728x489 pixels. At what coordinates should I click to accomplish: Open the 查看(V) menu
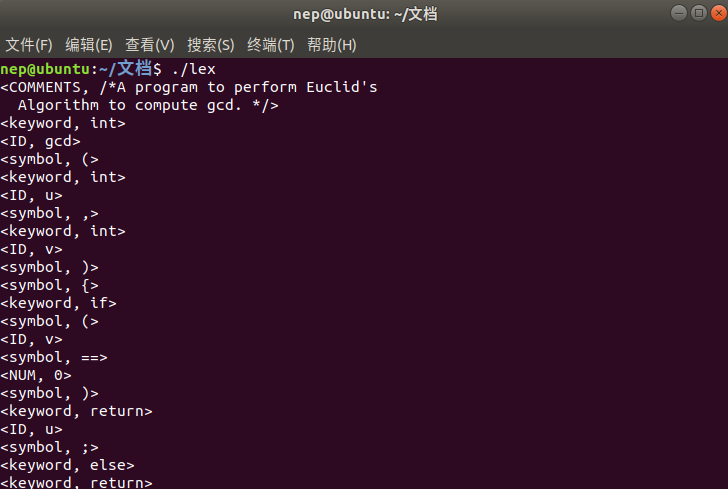pos(150,45)
